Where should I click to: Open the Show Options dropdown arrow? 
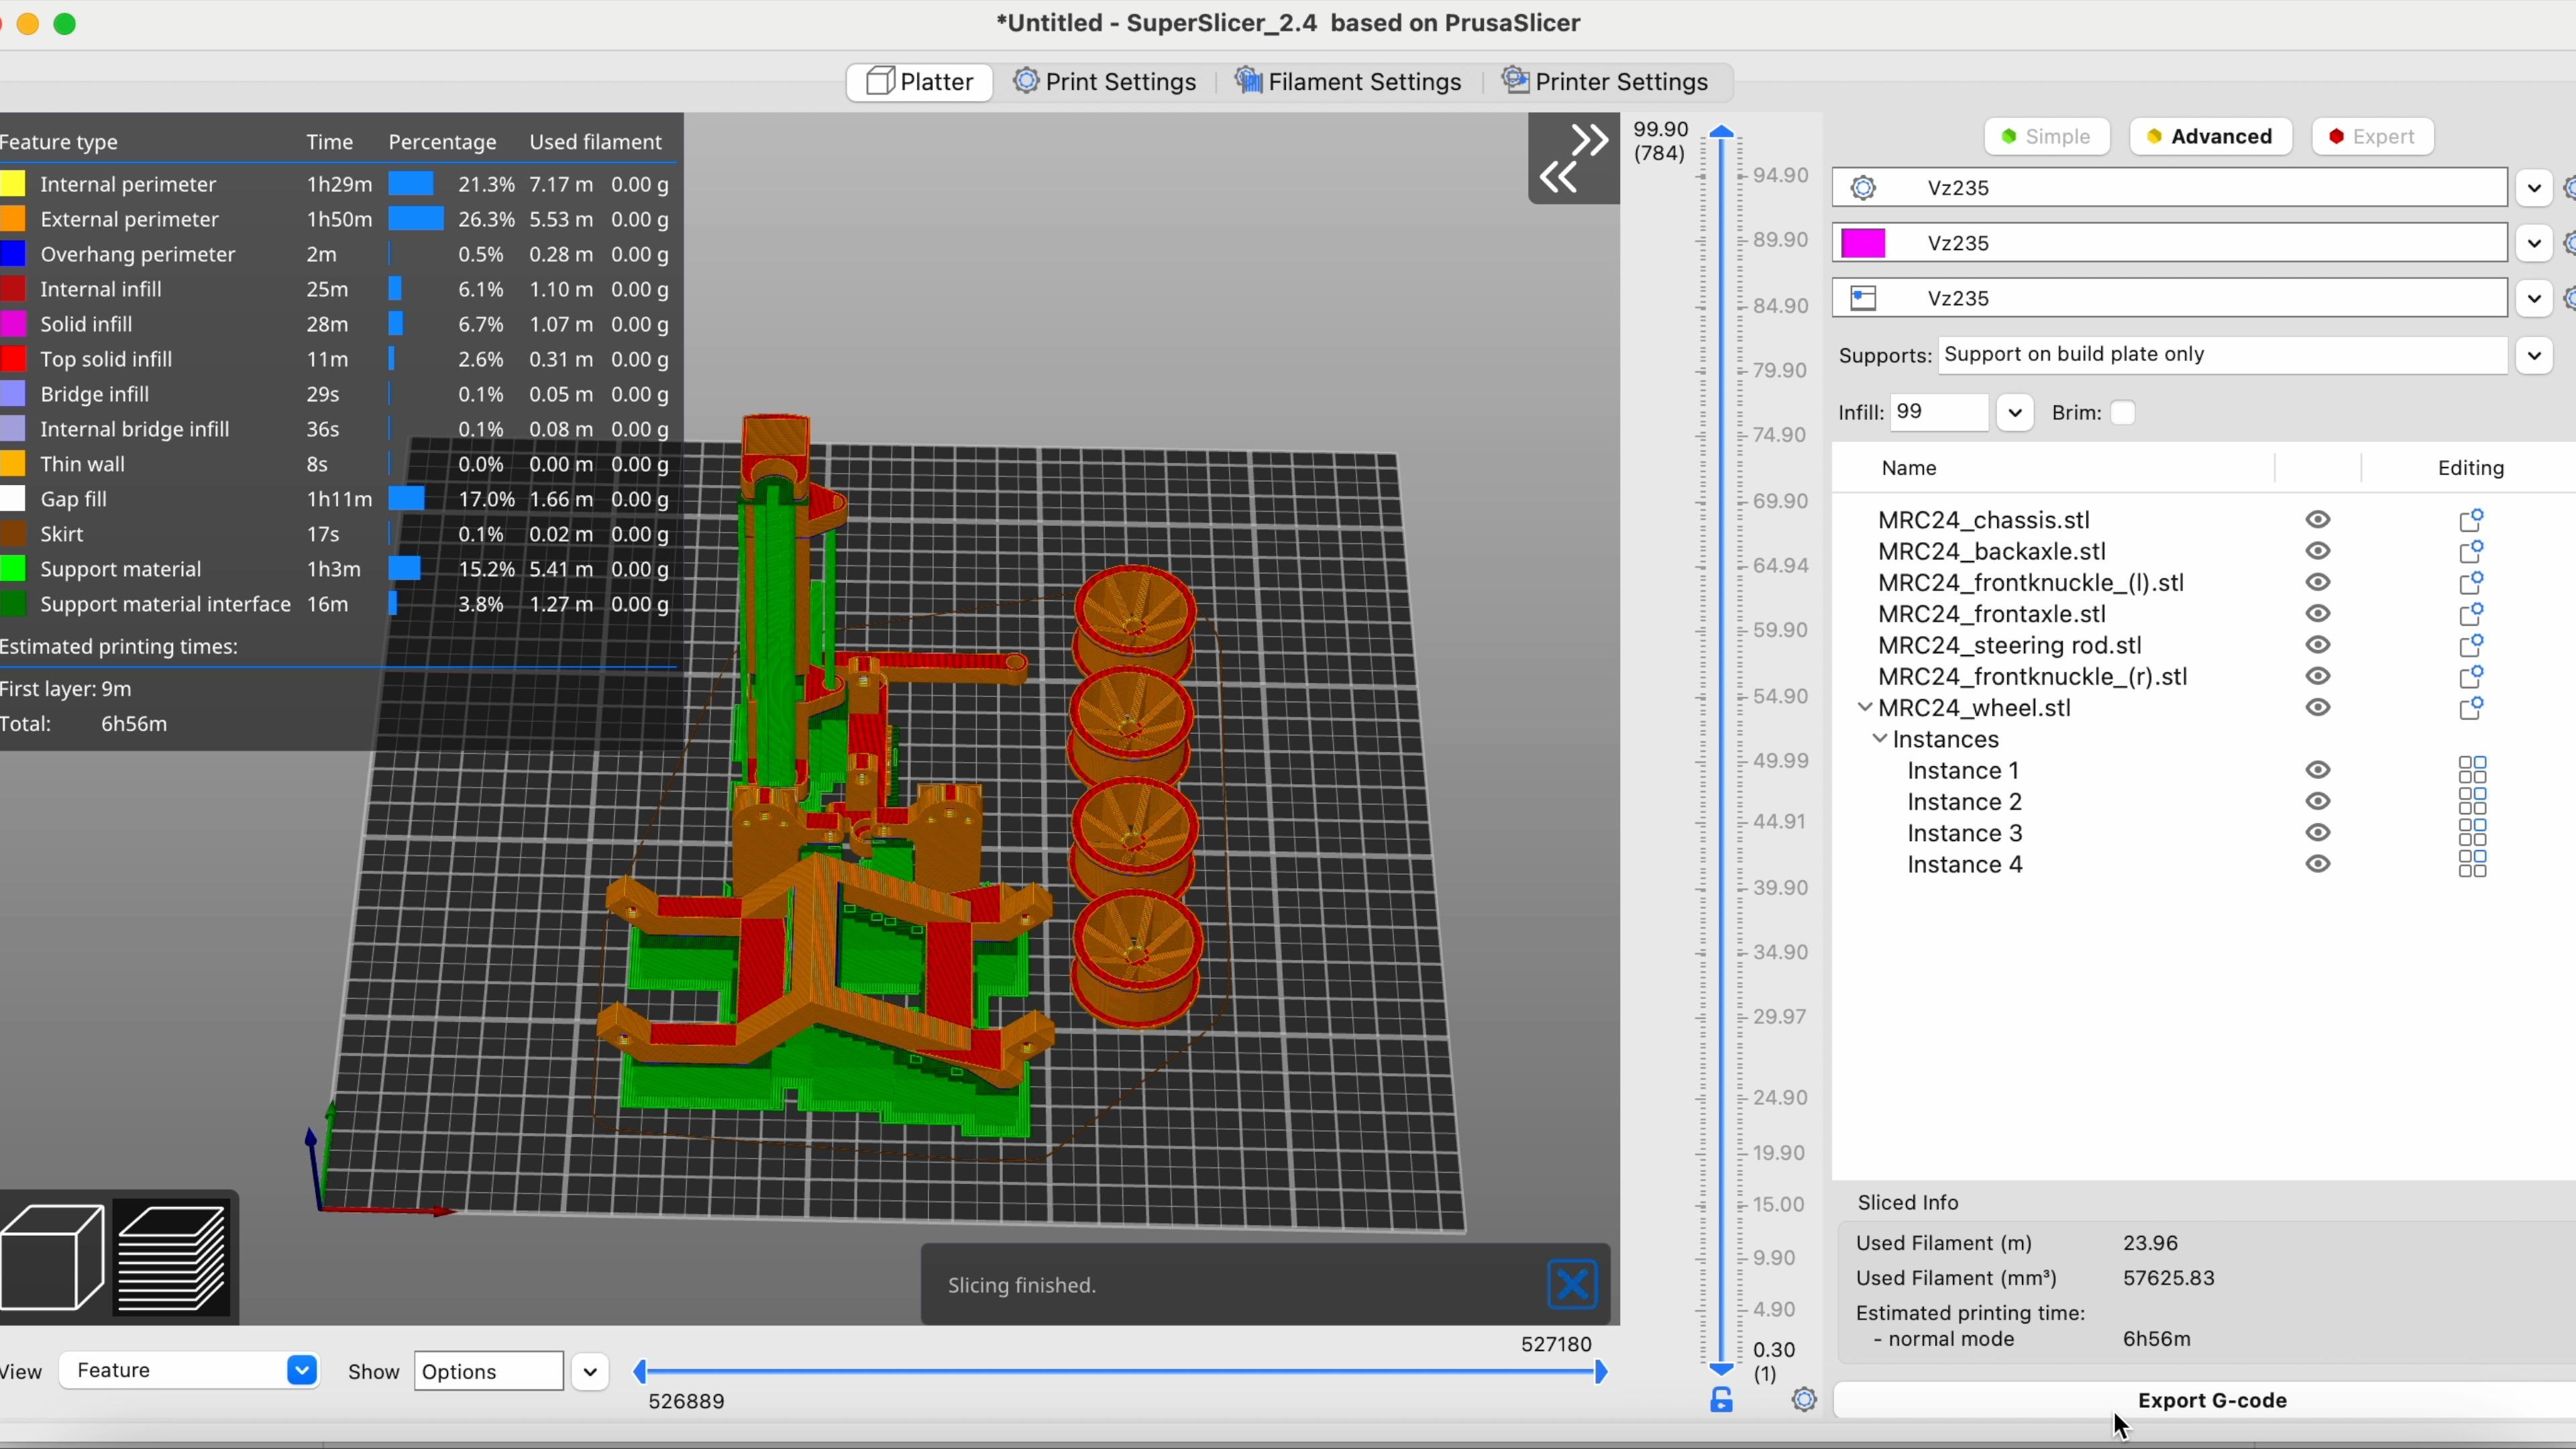tap(590, 1372)
